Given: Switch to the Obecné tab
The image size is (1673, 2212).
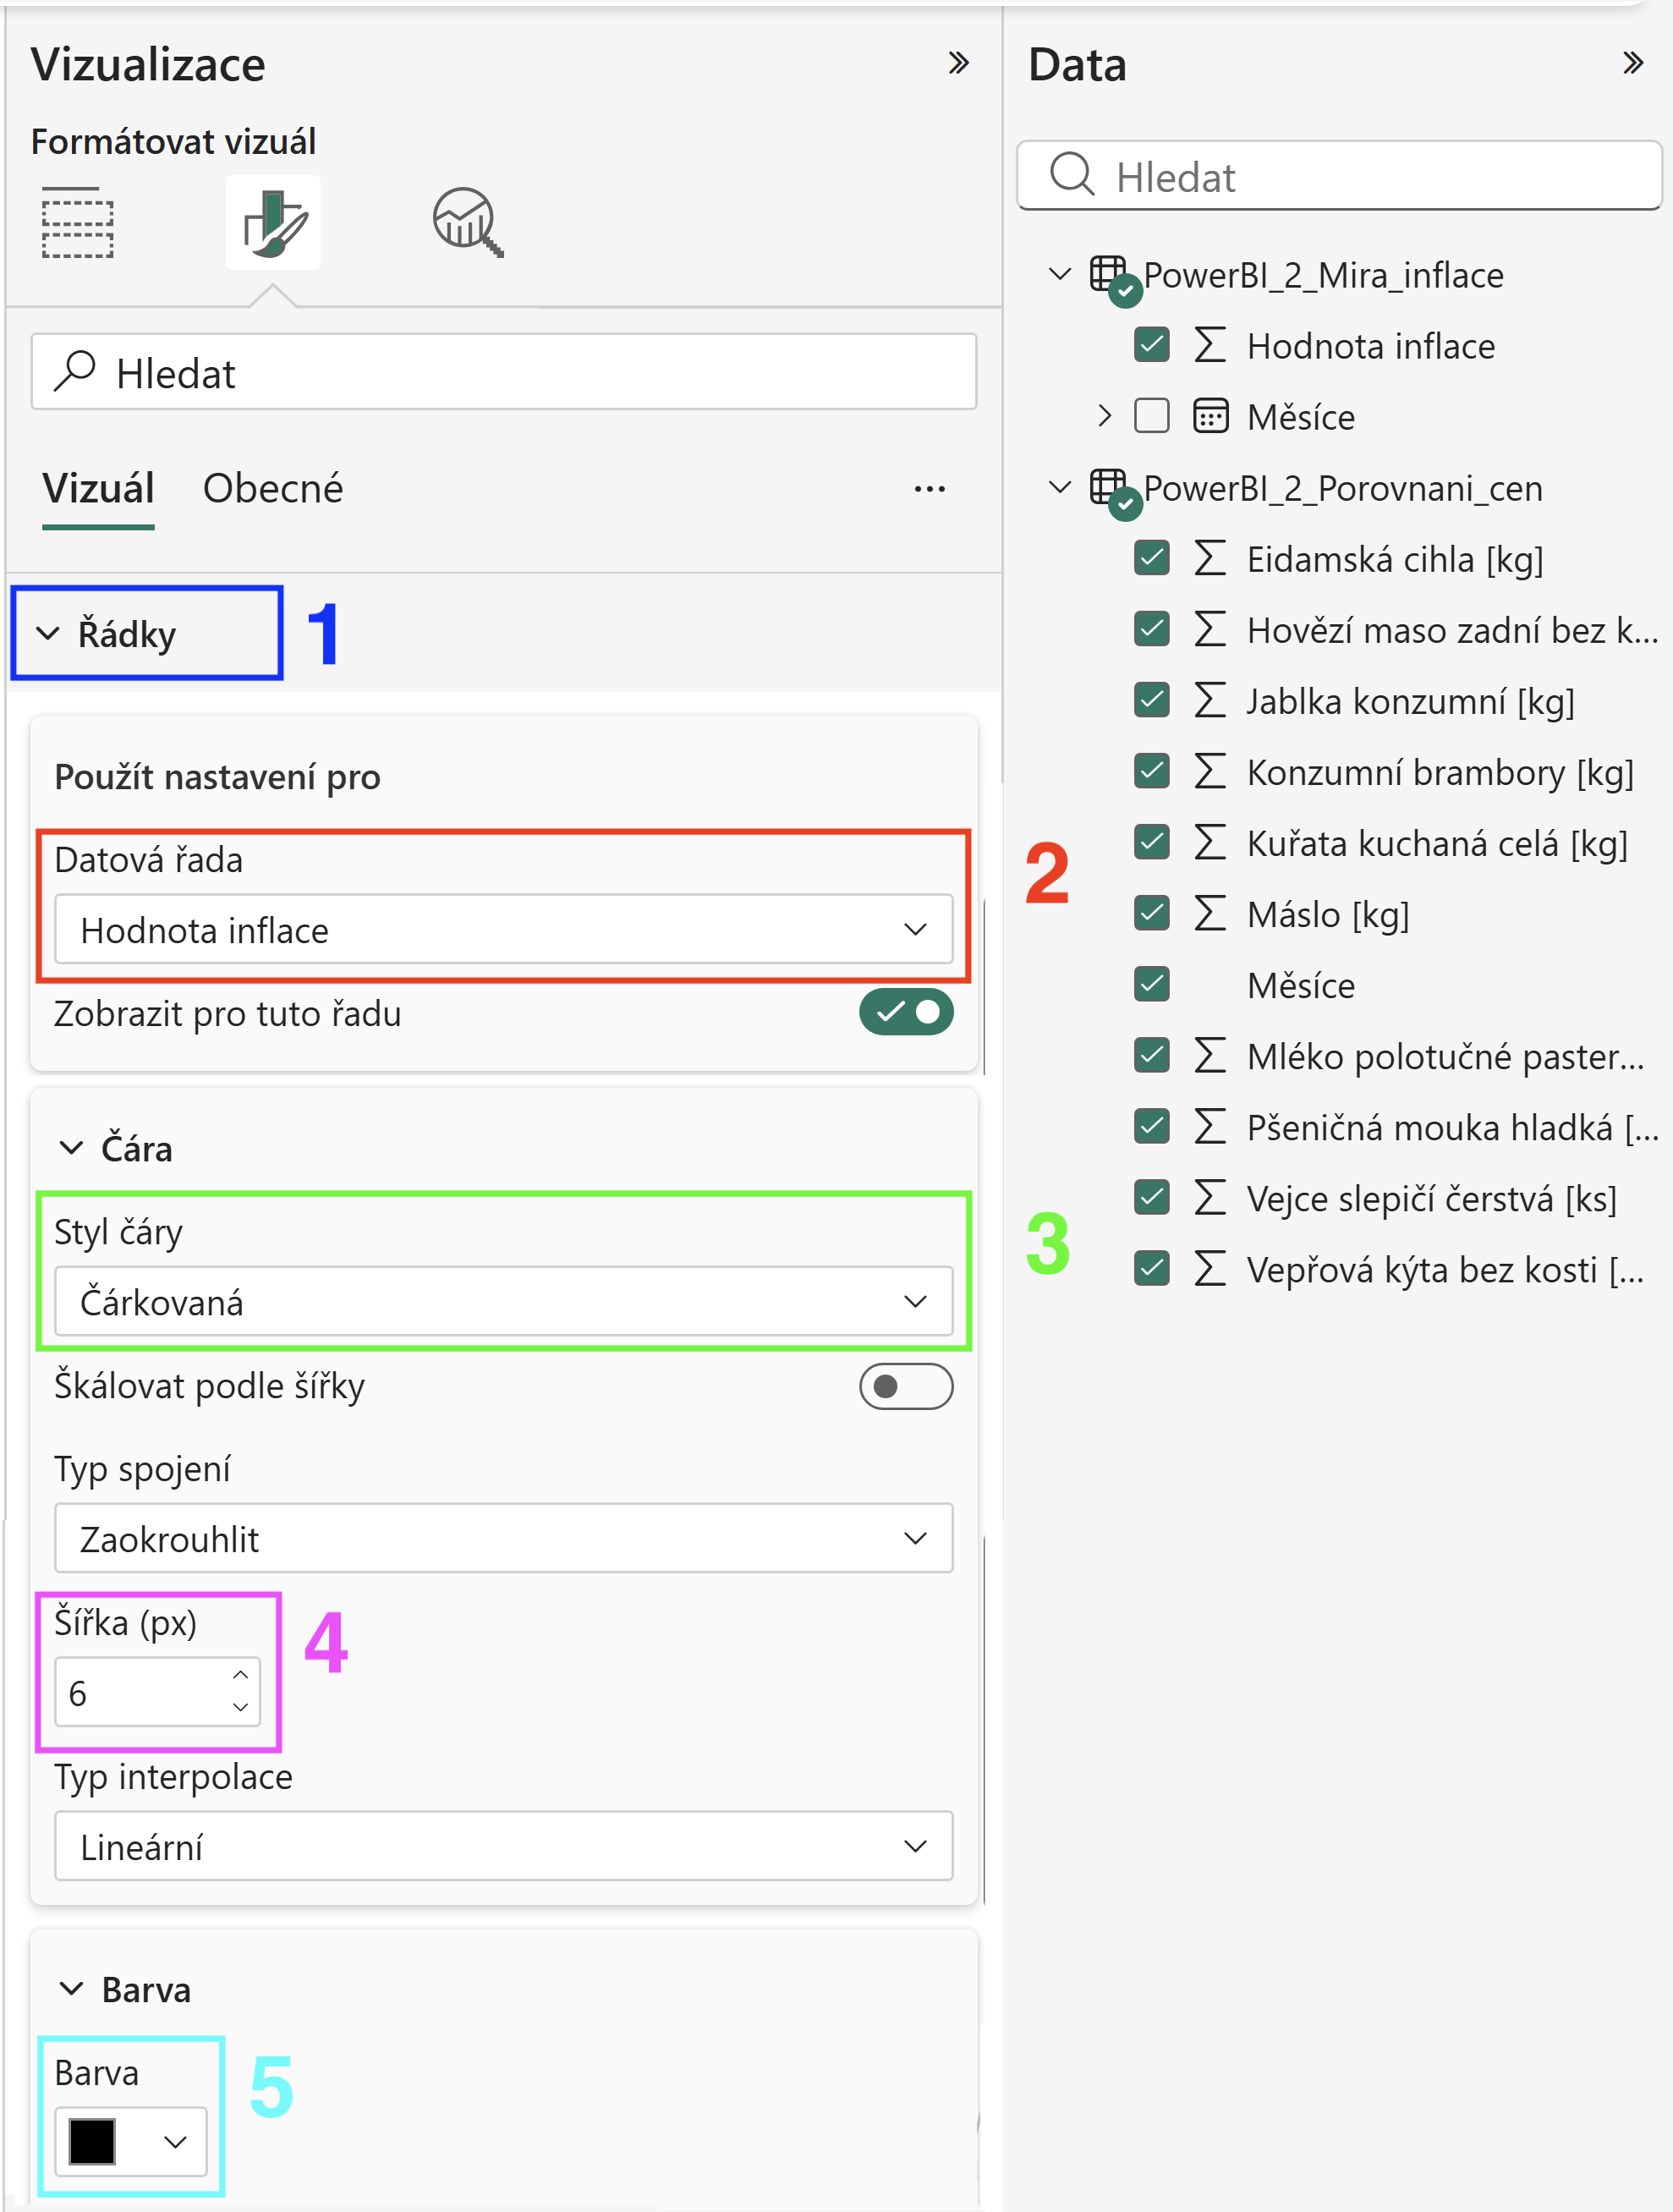Looking at the screenshot, I should click(273, 489).
